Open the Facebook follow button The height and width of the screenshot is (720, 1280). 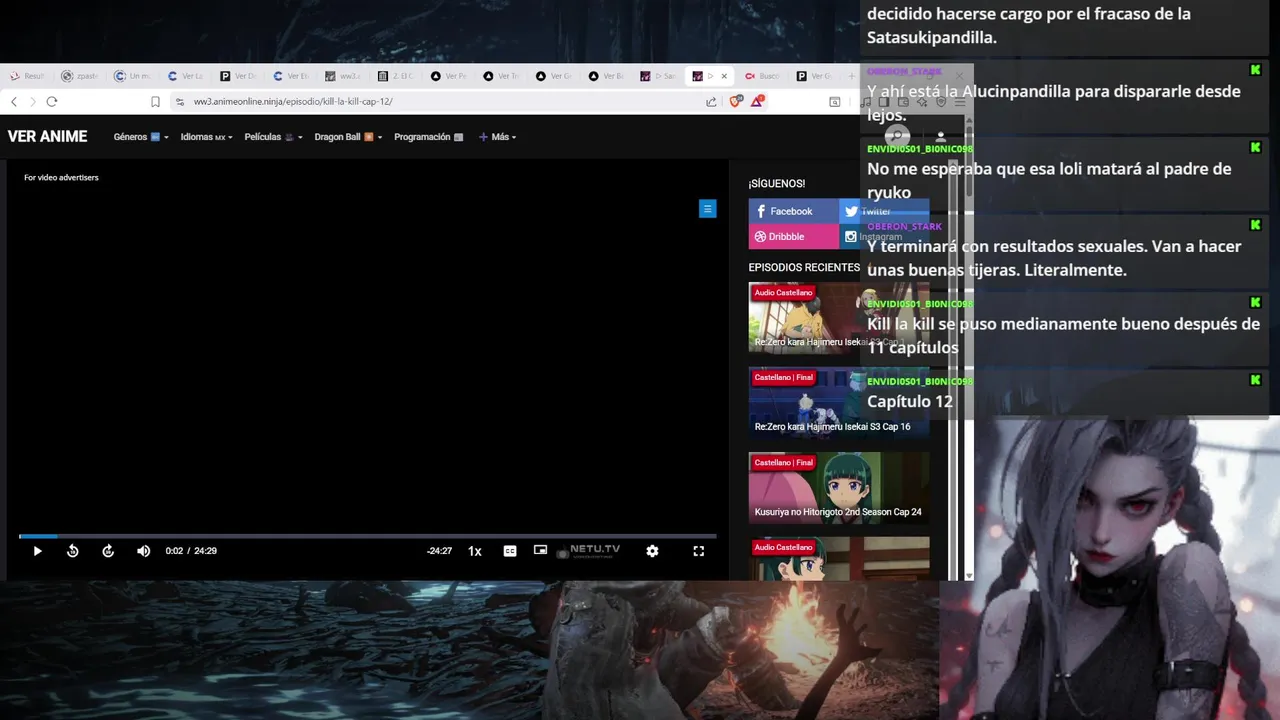pos(793,211)
